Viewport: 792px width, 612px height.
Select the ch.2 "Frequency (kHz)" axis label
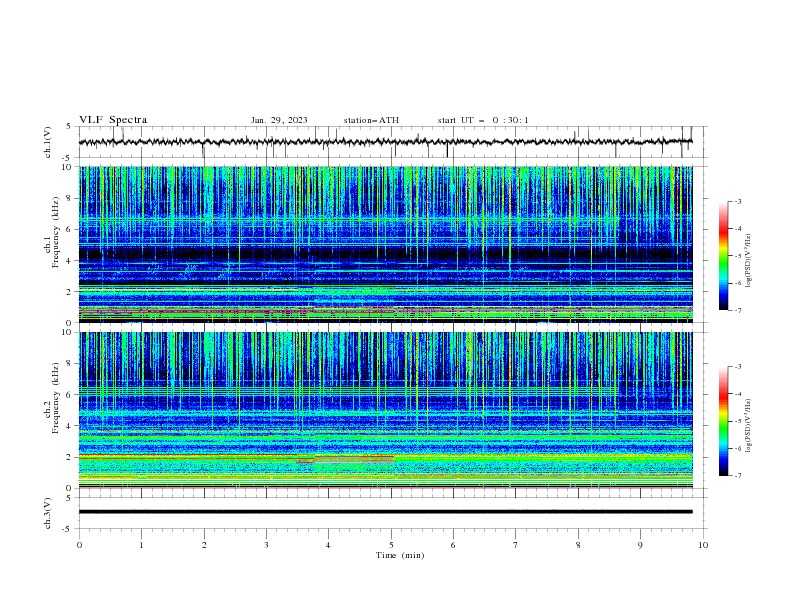(56, 397)
